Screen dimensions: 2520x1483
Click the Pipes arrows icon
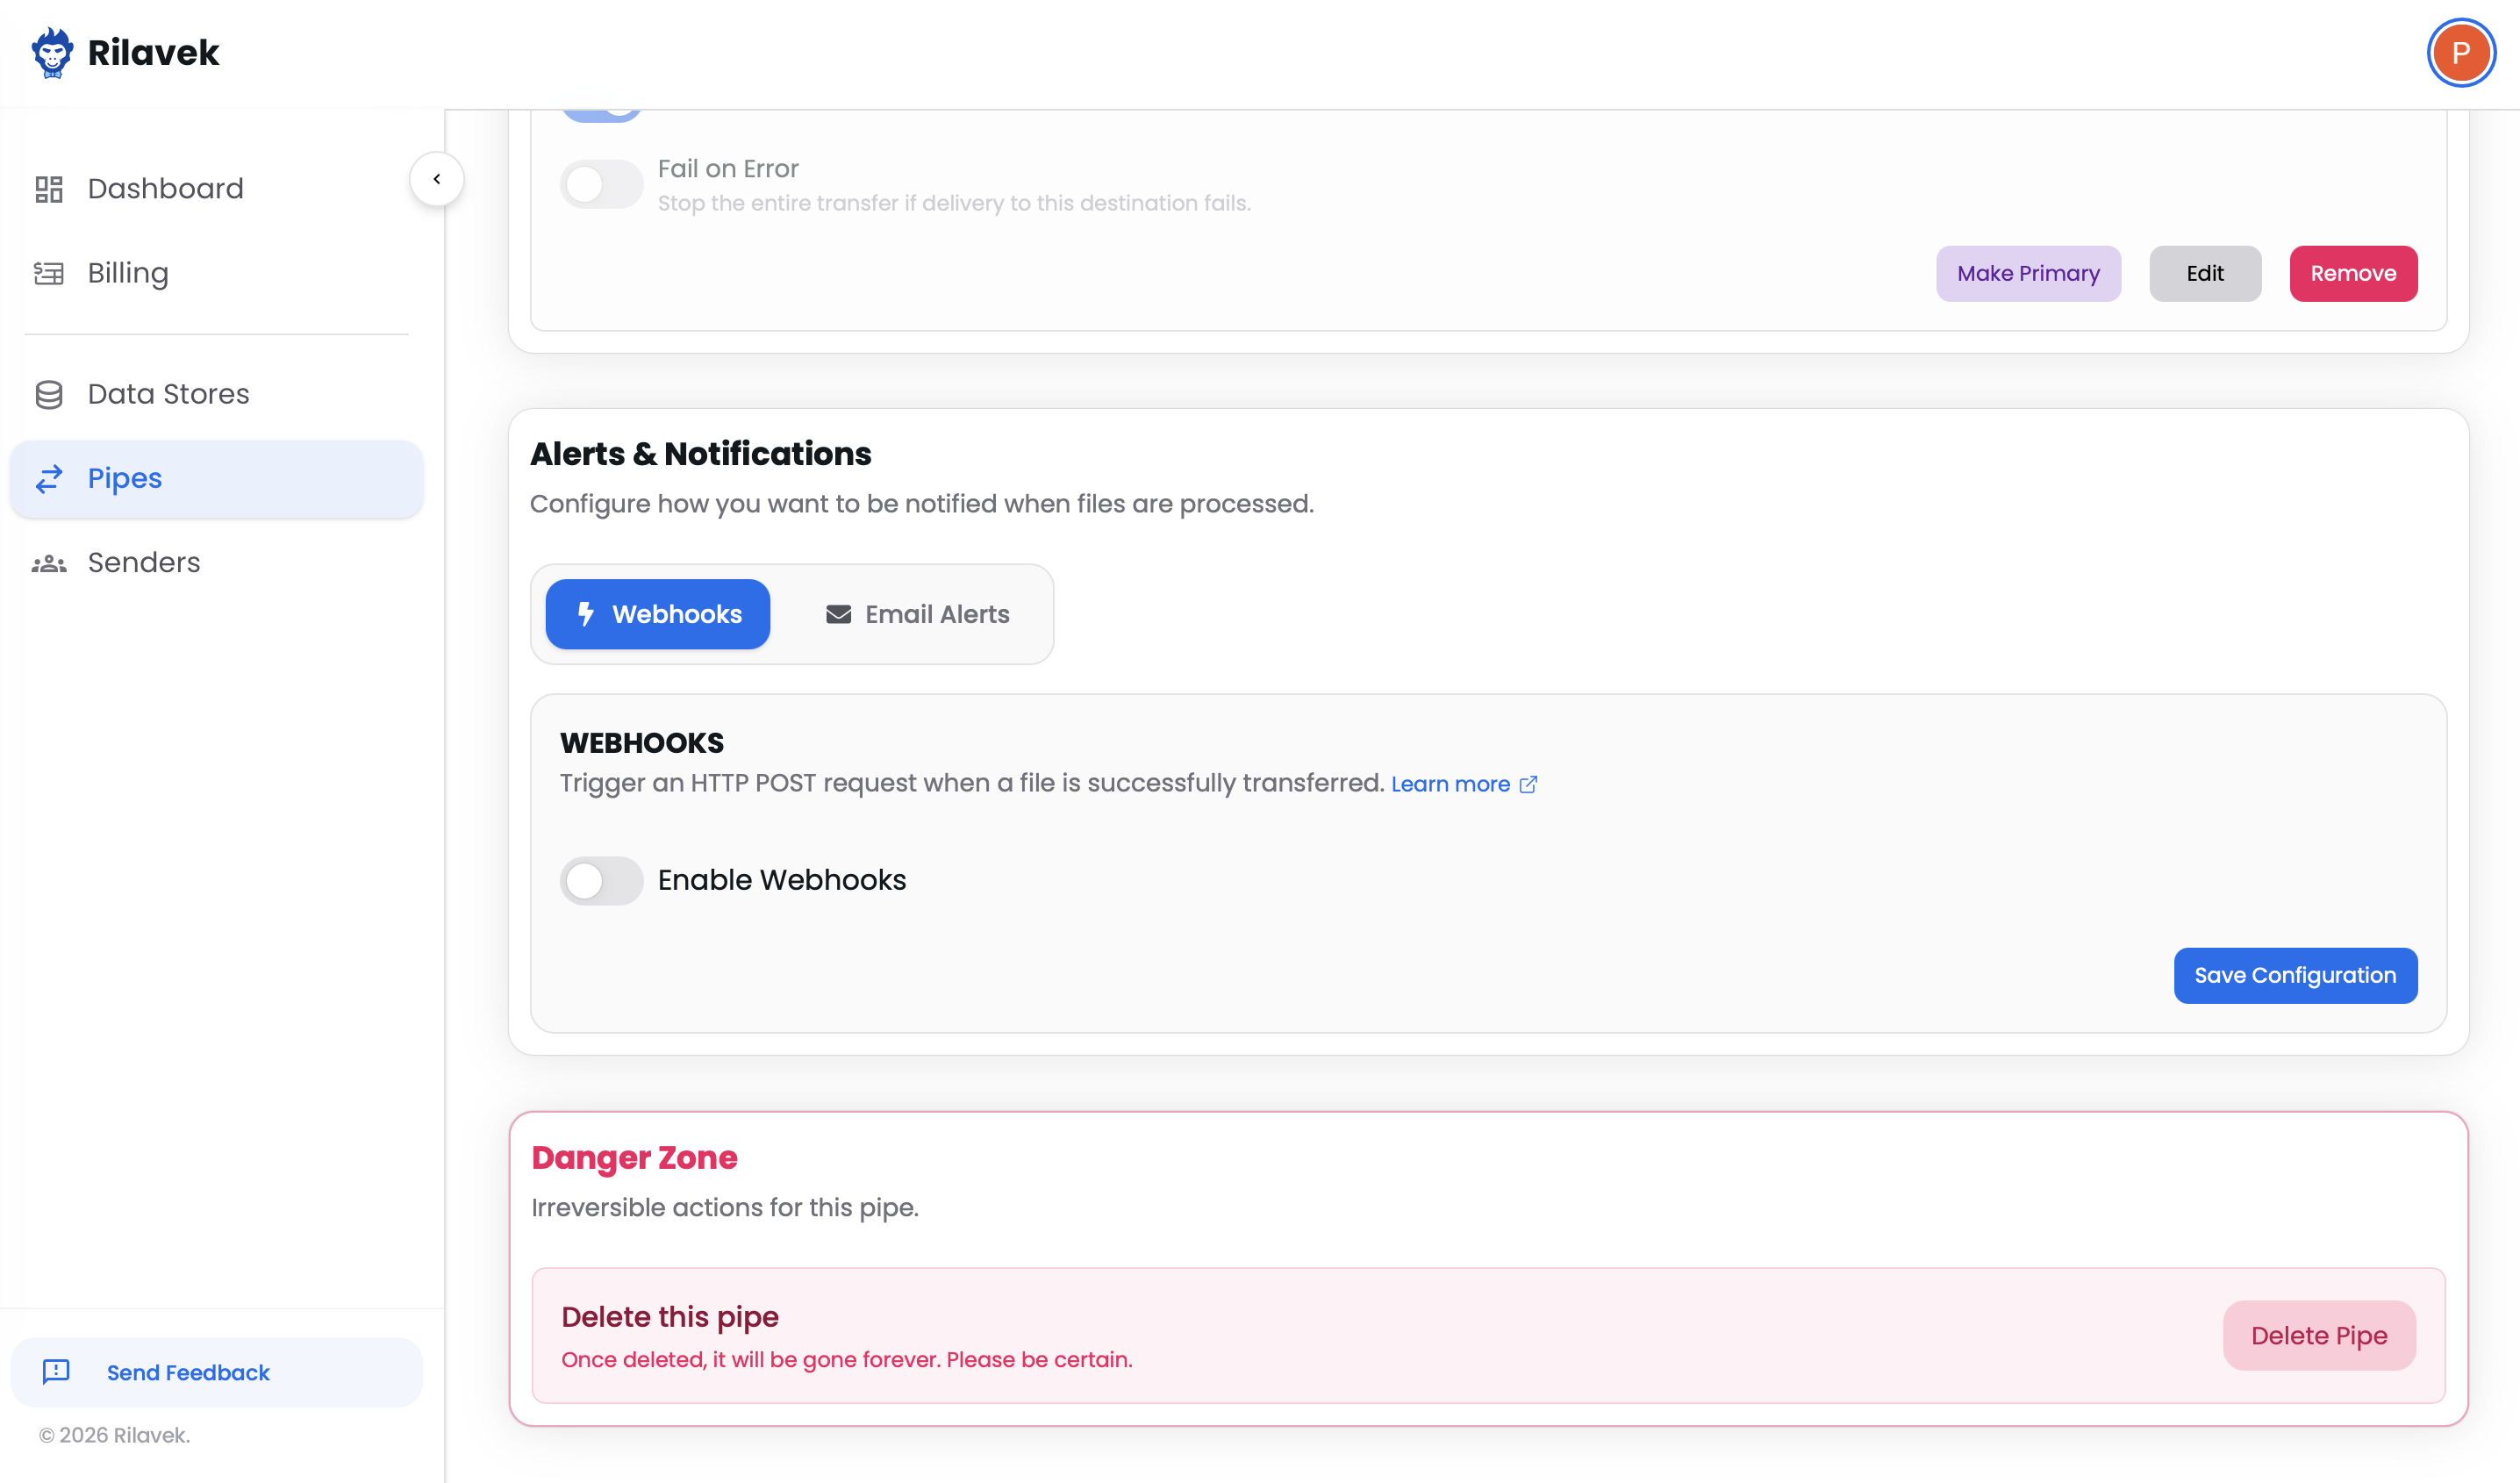49,479
